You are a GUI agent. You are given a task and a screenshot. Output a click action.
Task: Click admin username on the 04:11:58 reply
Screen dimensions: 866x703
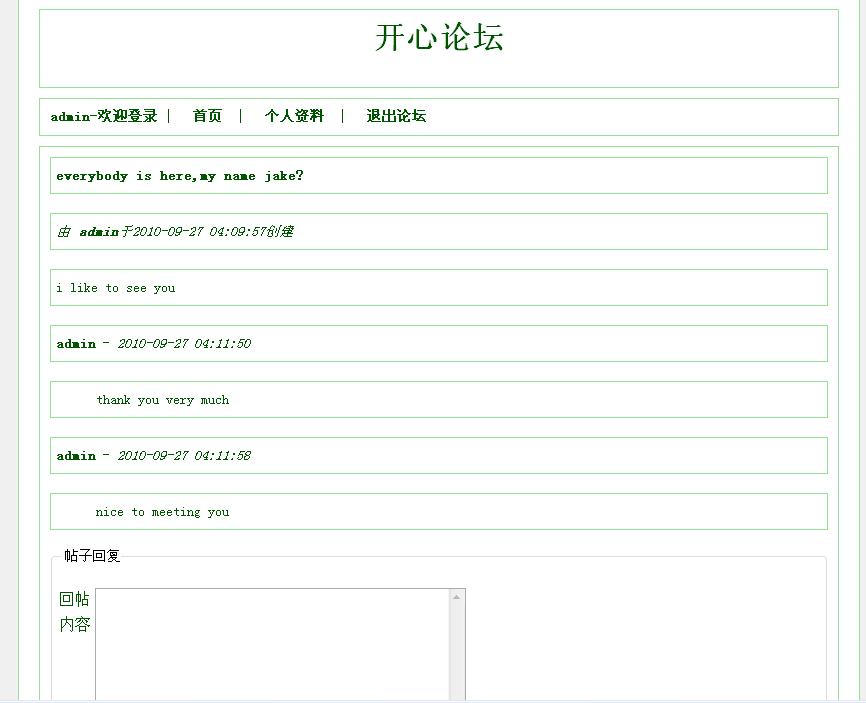click(76, 456)
